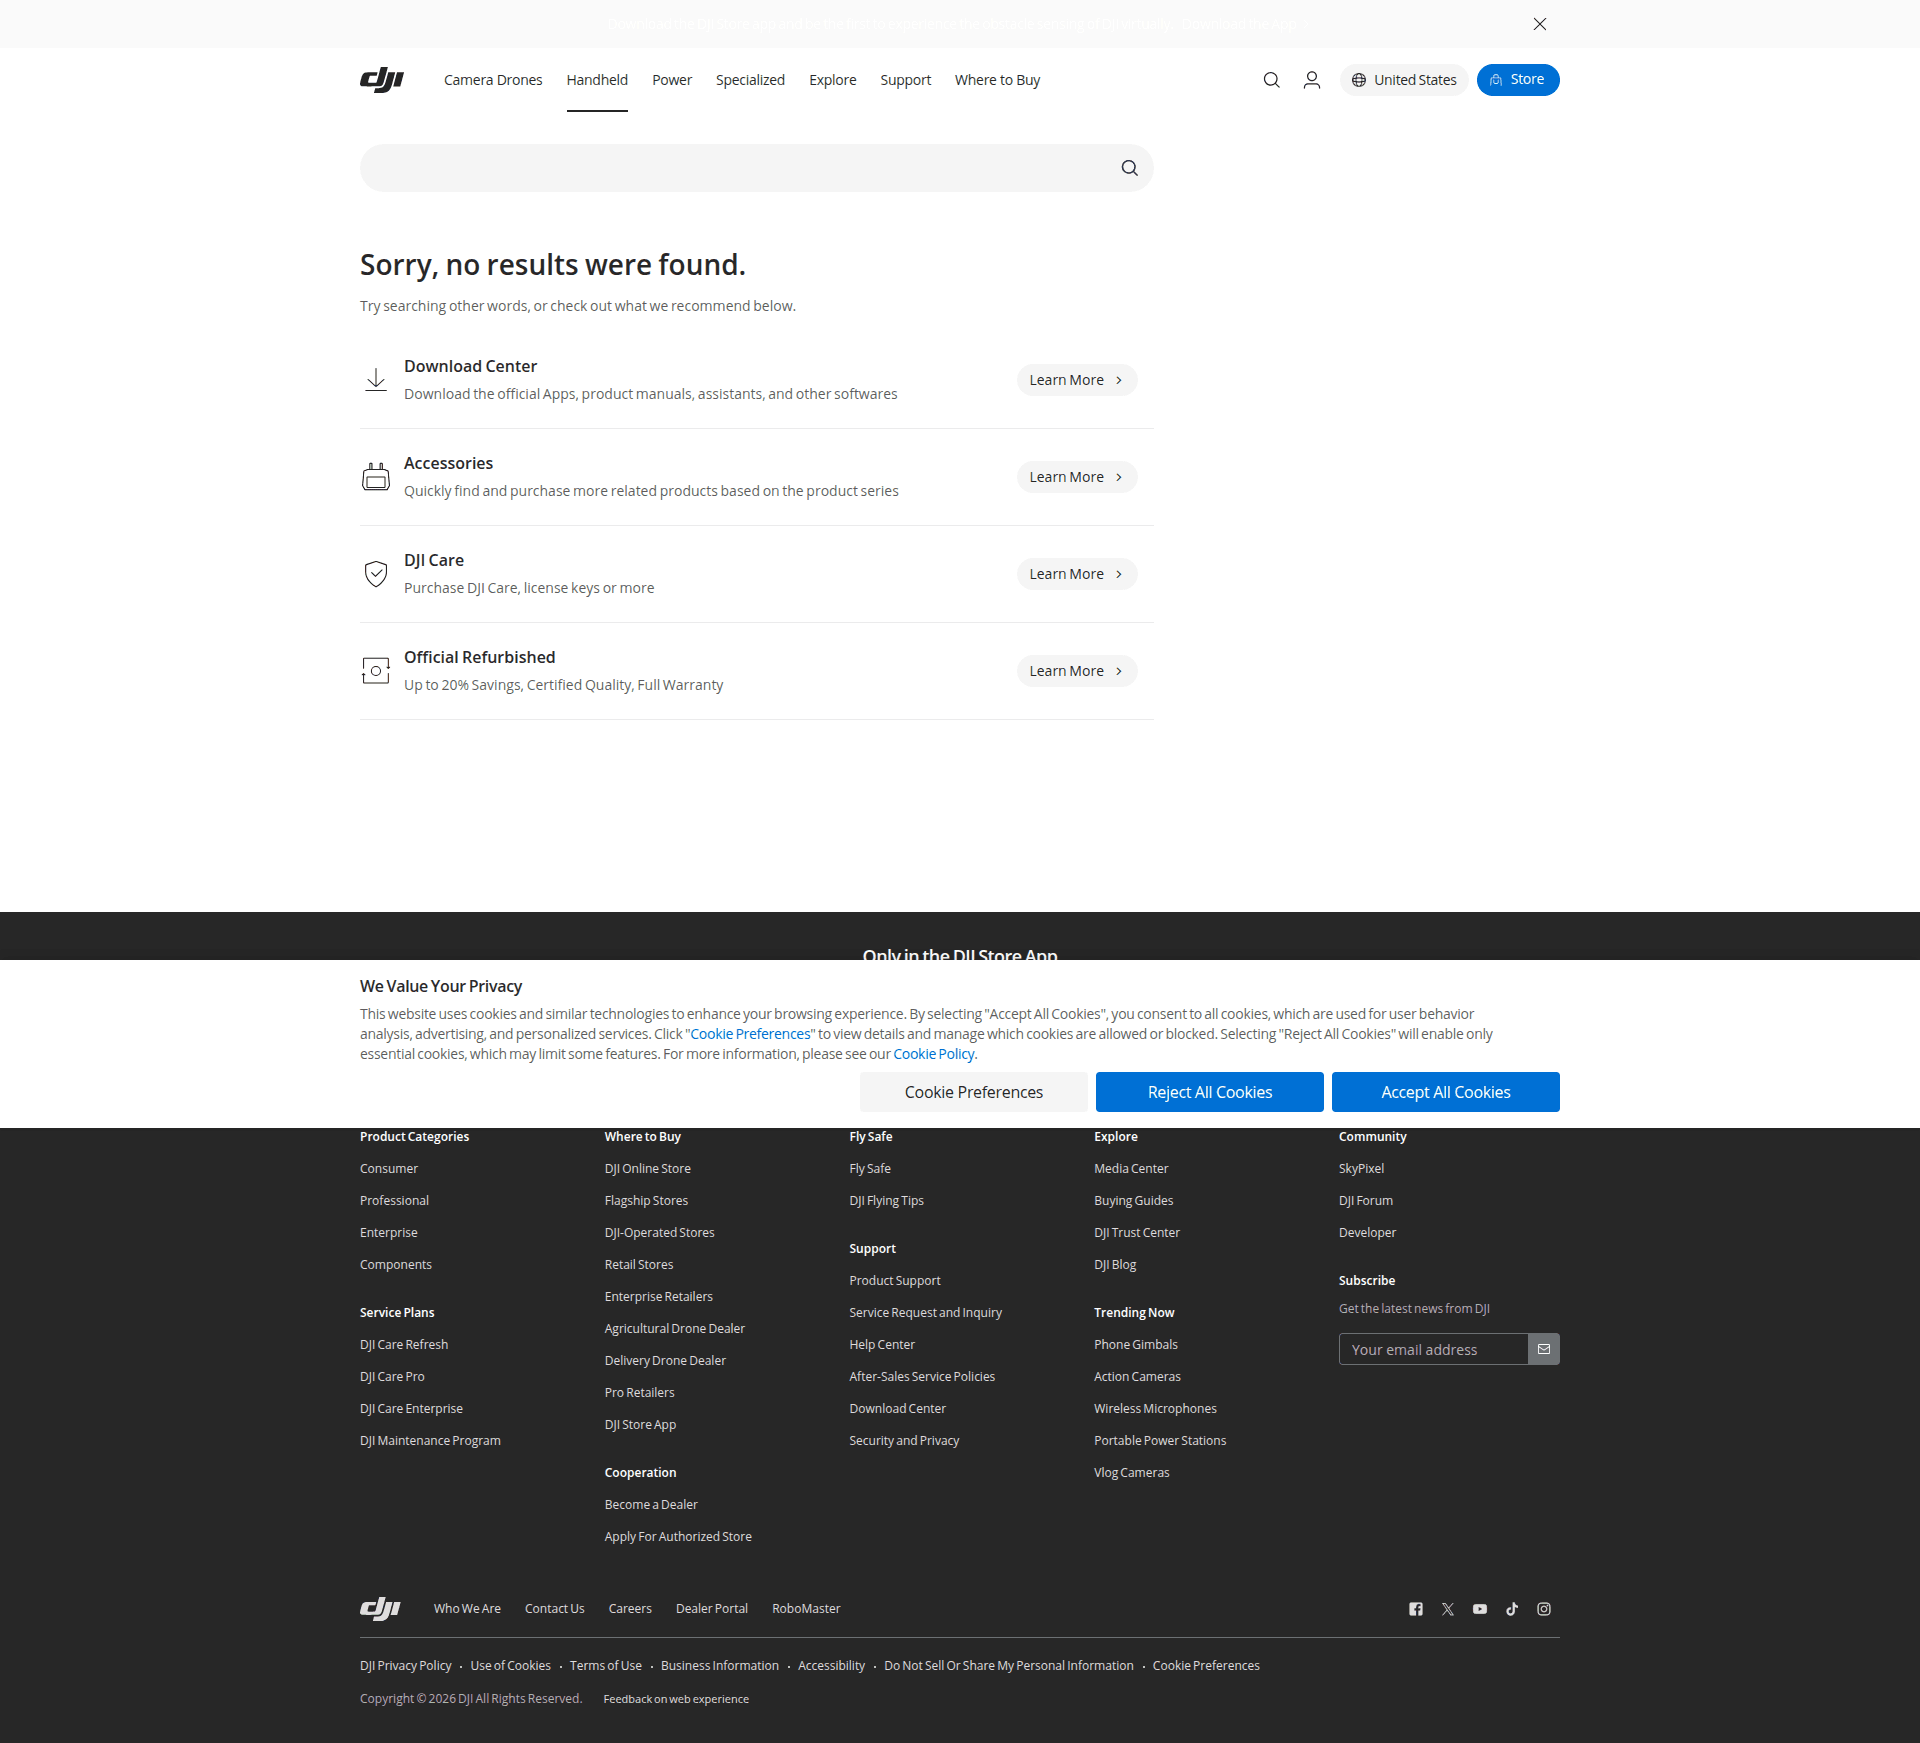Screen dimensions: 1920x1743
Task: Open the Cookie Policy link in banner
Action: point(934,1054)
